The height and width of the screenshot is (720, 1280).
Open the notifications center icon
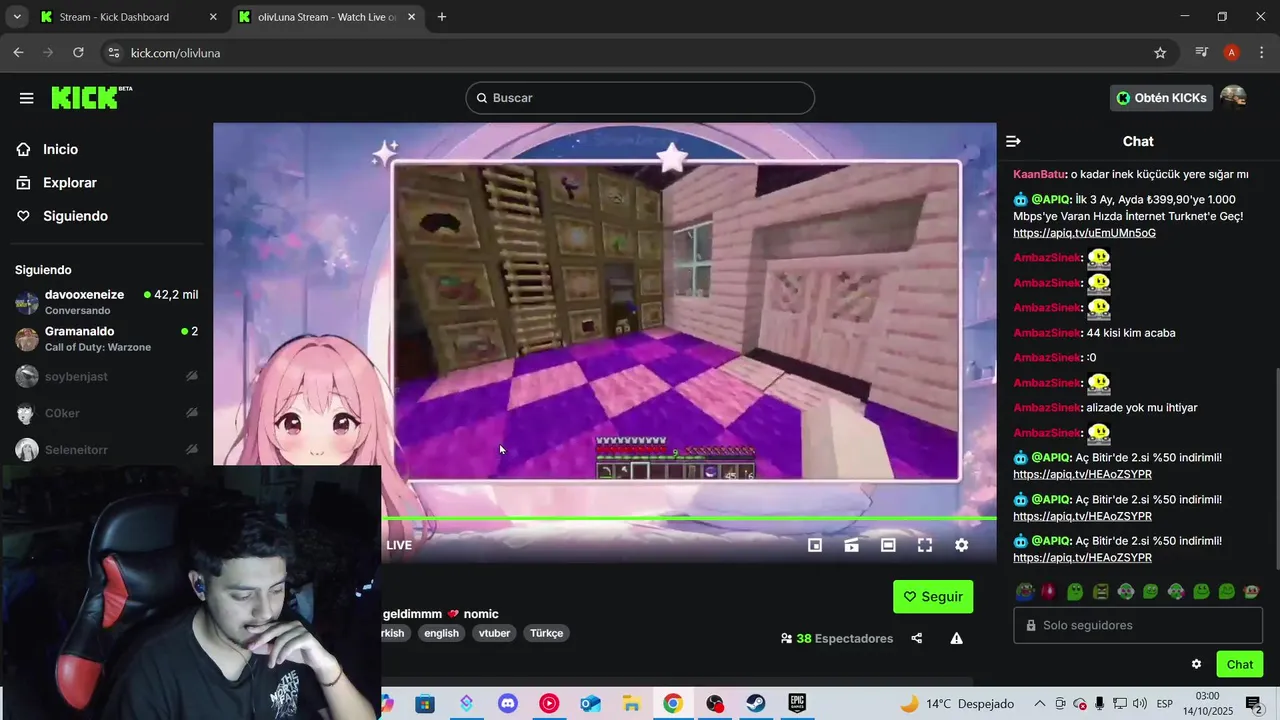coord(1254,704)
